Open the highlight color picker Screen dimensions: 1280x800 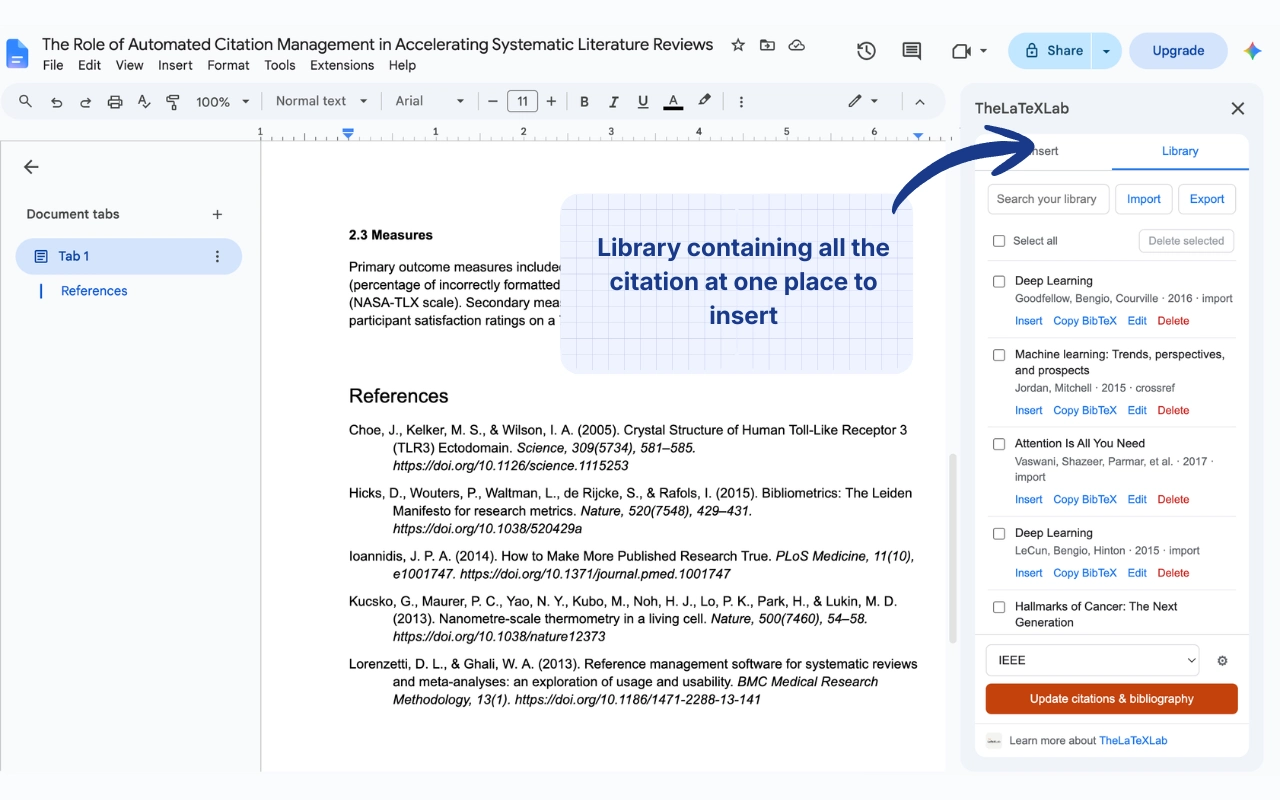click(705, 101)
